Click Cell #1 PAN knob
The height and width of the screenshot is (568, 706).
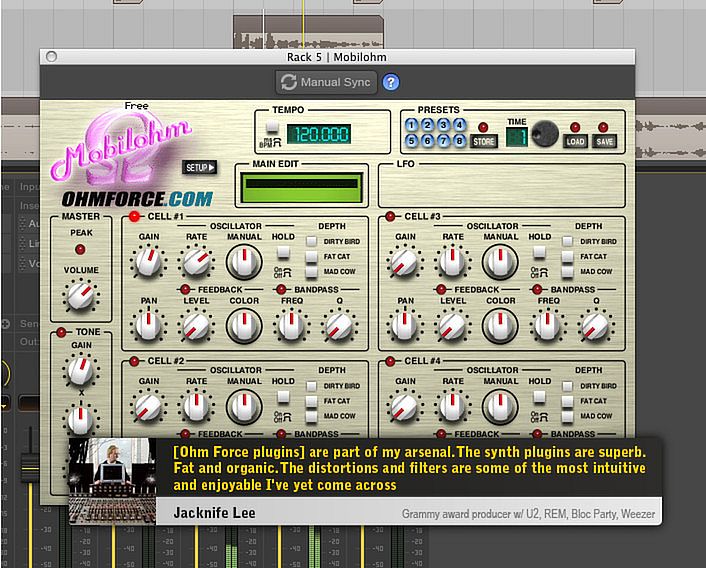point(149,326)
